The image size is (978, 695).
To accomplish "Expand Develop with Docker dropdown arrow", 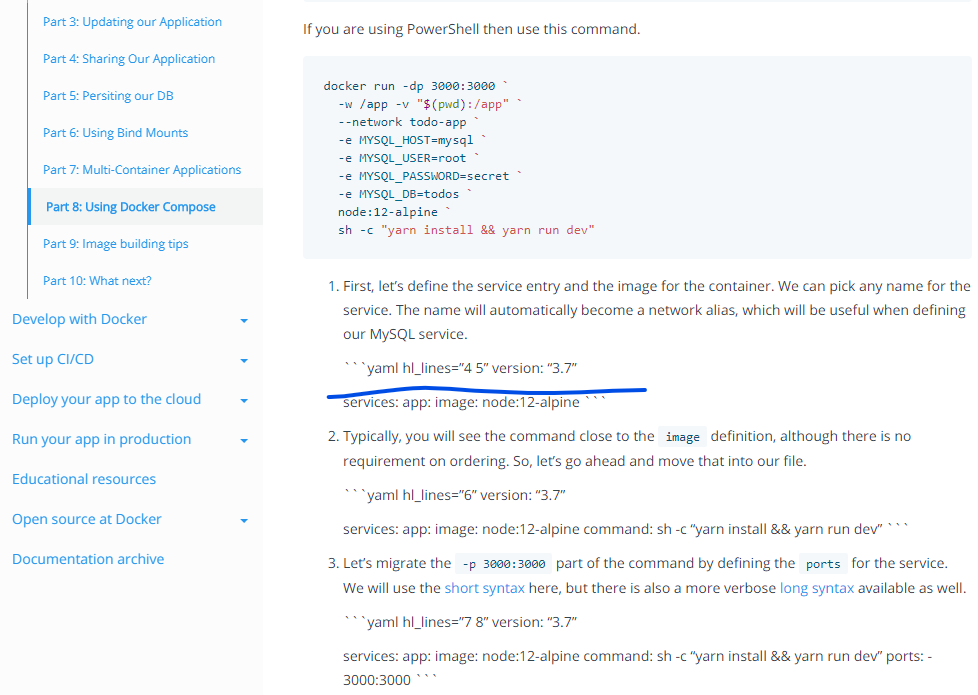I will (244, 321).
